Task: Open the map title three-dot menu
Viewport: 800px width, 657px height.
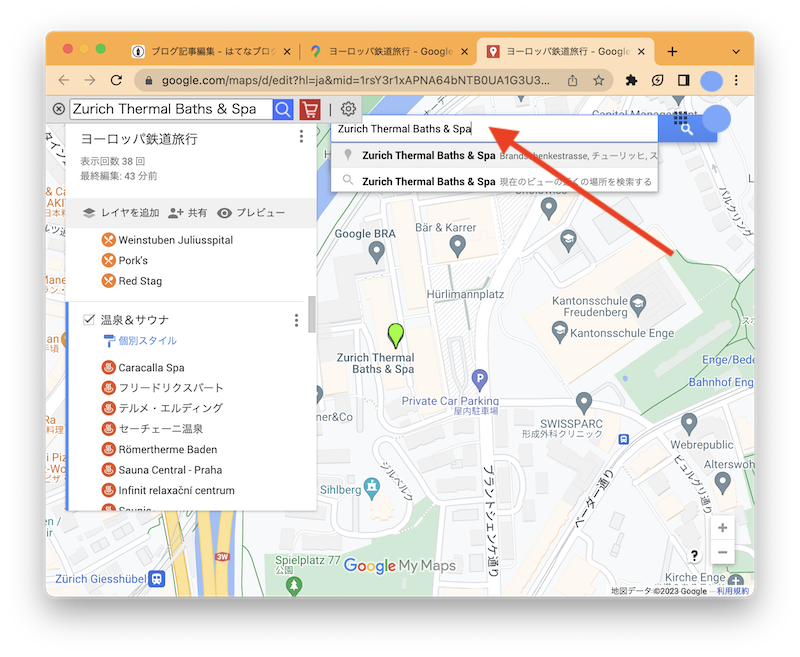Action: pyautogui.click(x=301, y=136)
